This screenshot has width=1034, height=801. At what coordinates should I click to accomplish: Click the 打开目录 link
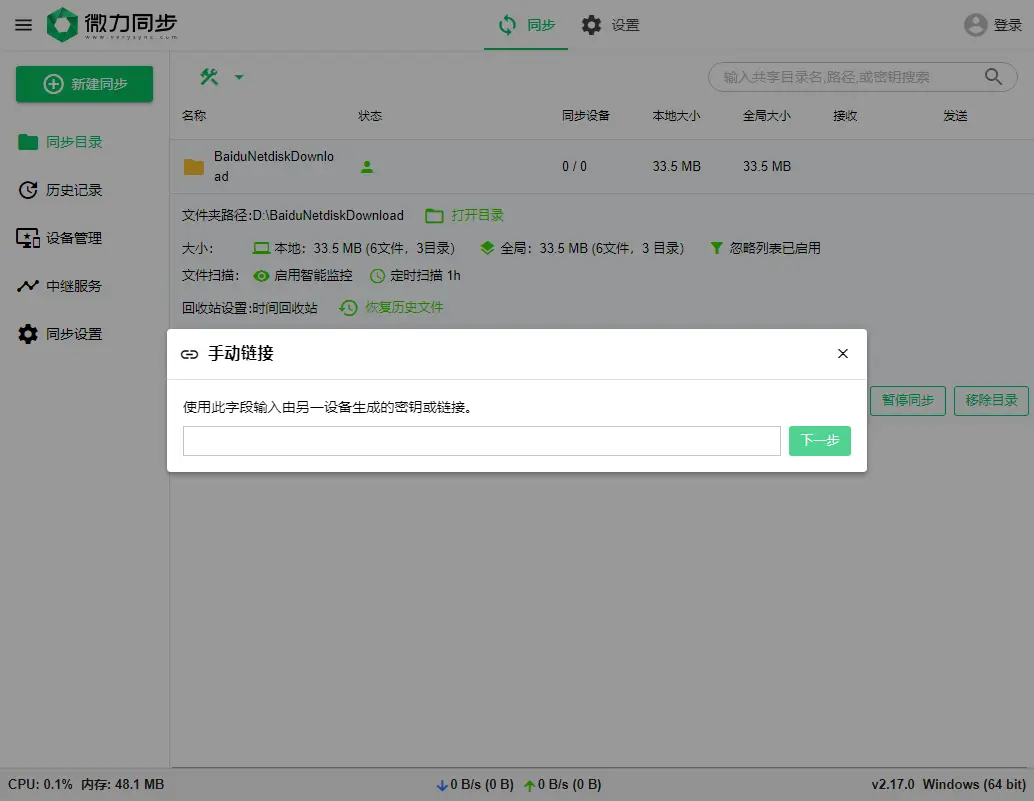[465, 215]
